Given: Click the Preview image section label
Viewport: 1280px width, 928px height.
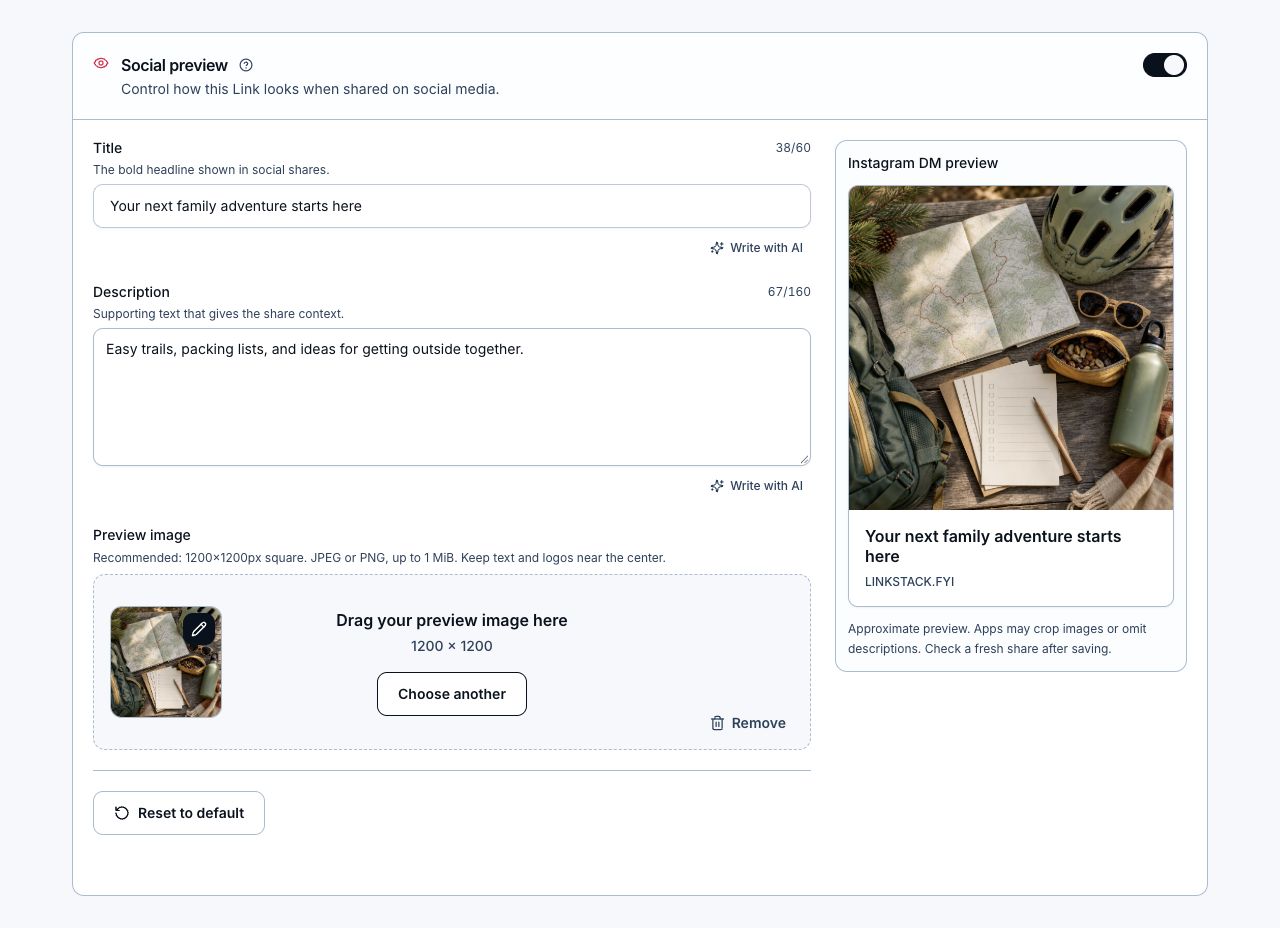Looking at the screenshot, I should pyautogui.click(x=142, y=535).
